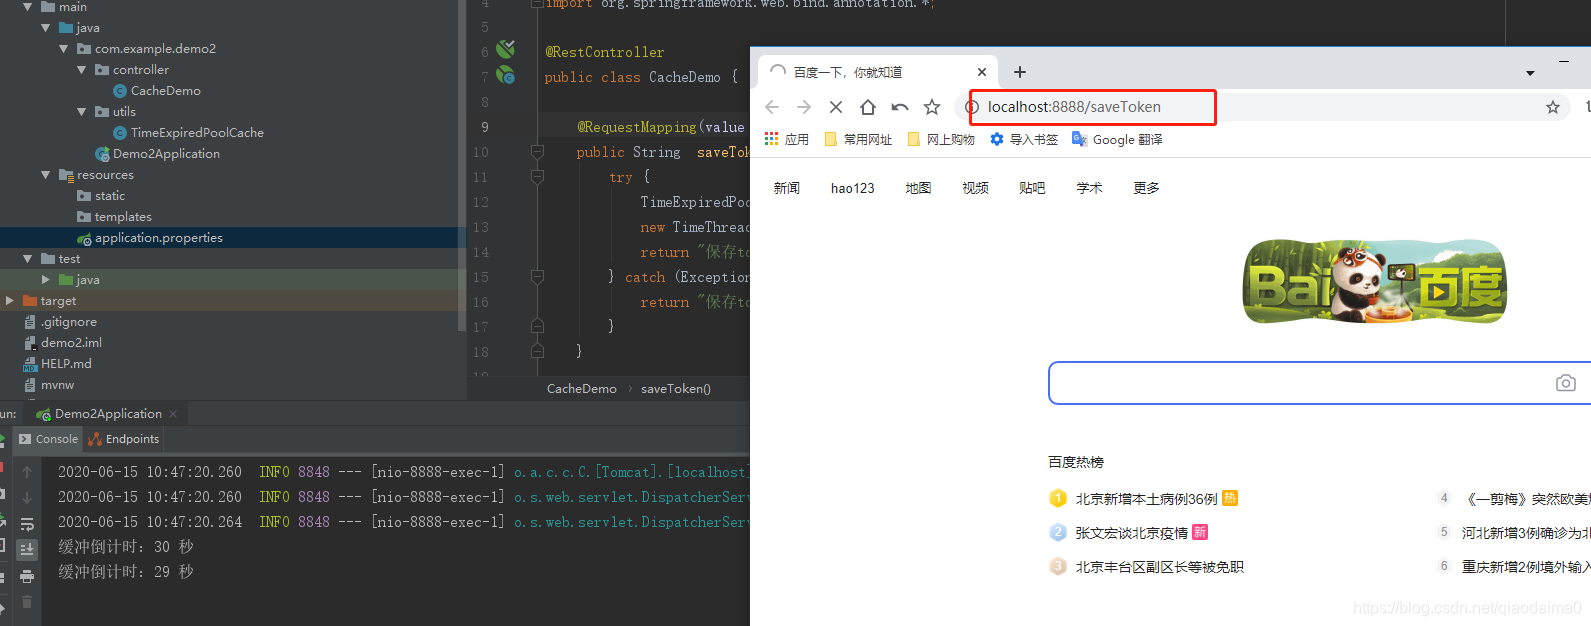This screenshot has height=626, width=1591.
Task: Select .gitignore file
Action: point(60,322)
